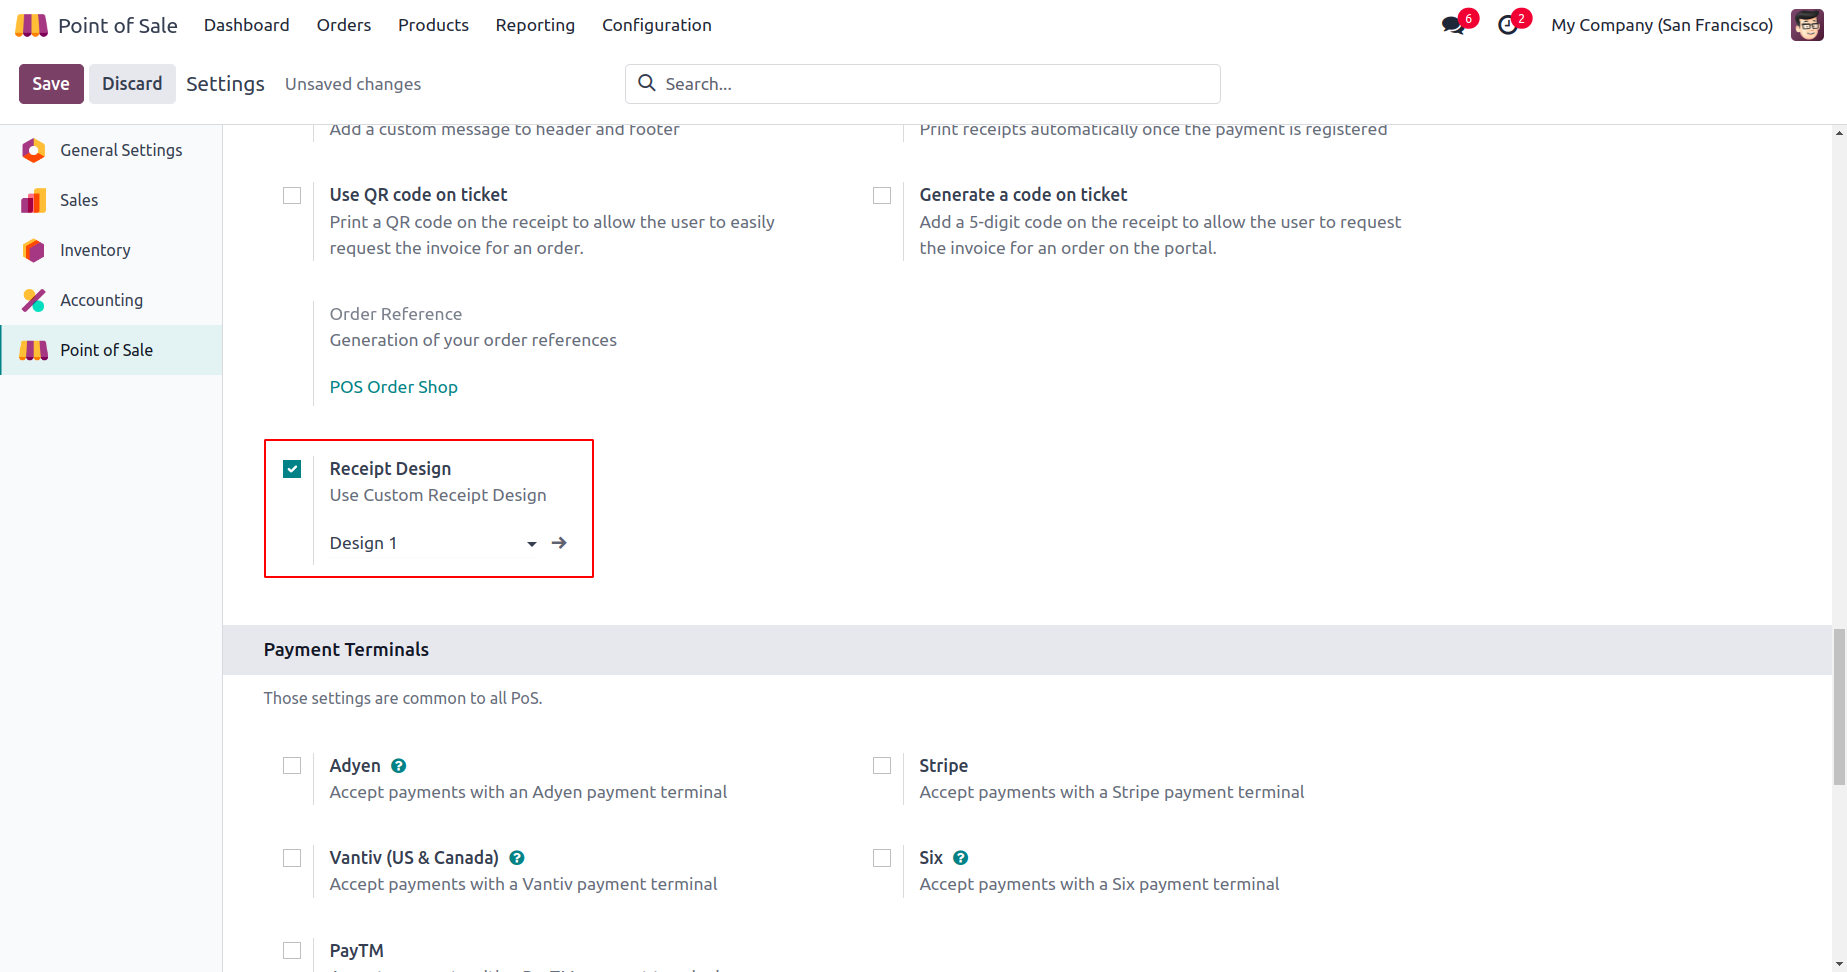Click the user avatar picture
Viewport: 1847px width, 972px height.
pyautogui.click(x=1807, y=25)
